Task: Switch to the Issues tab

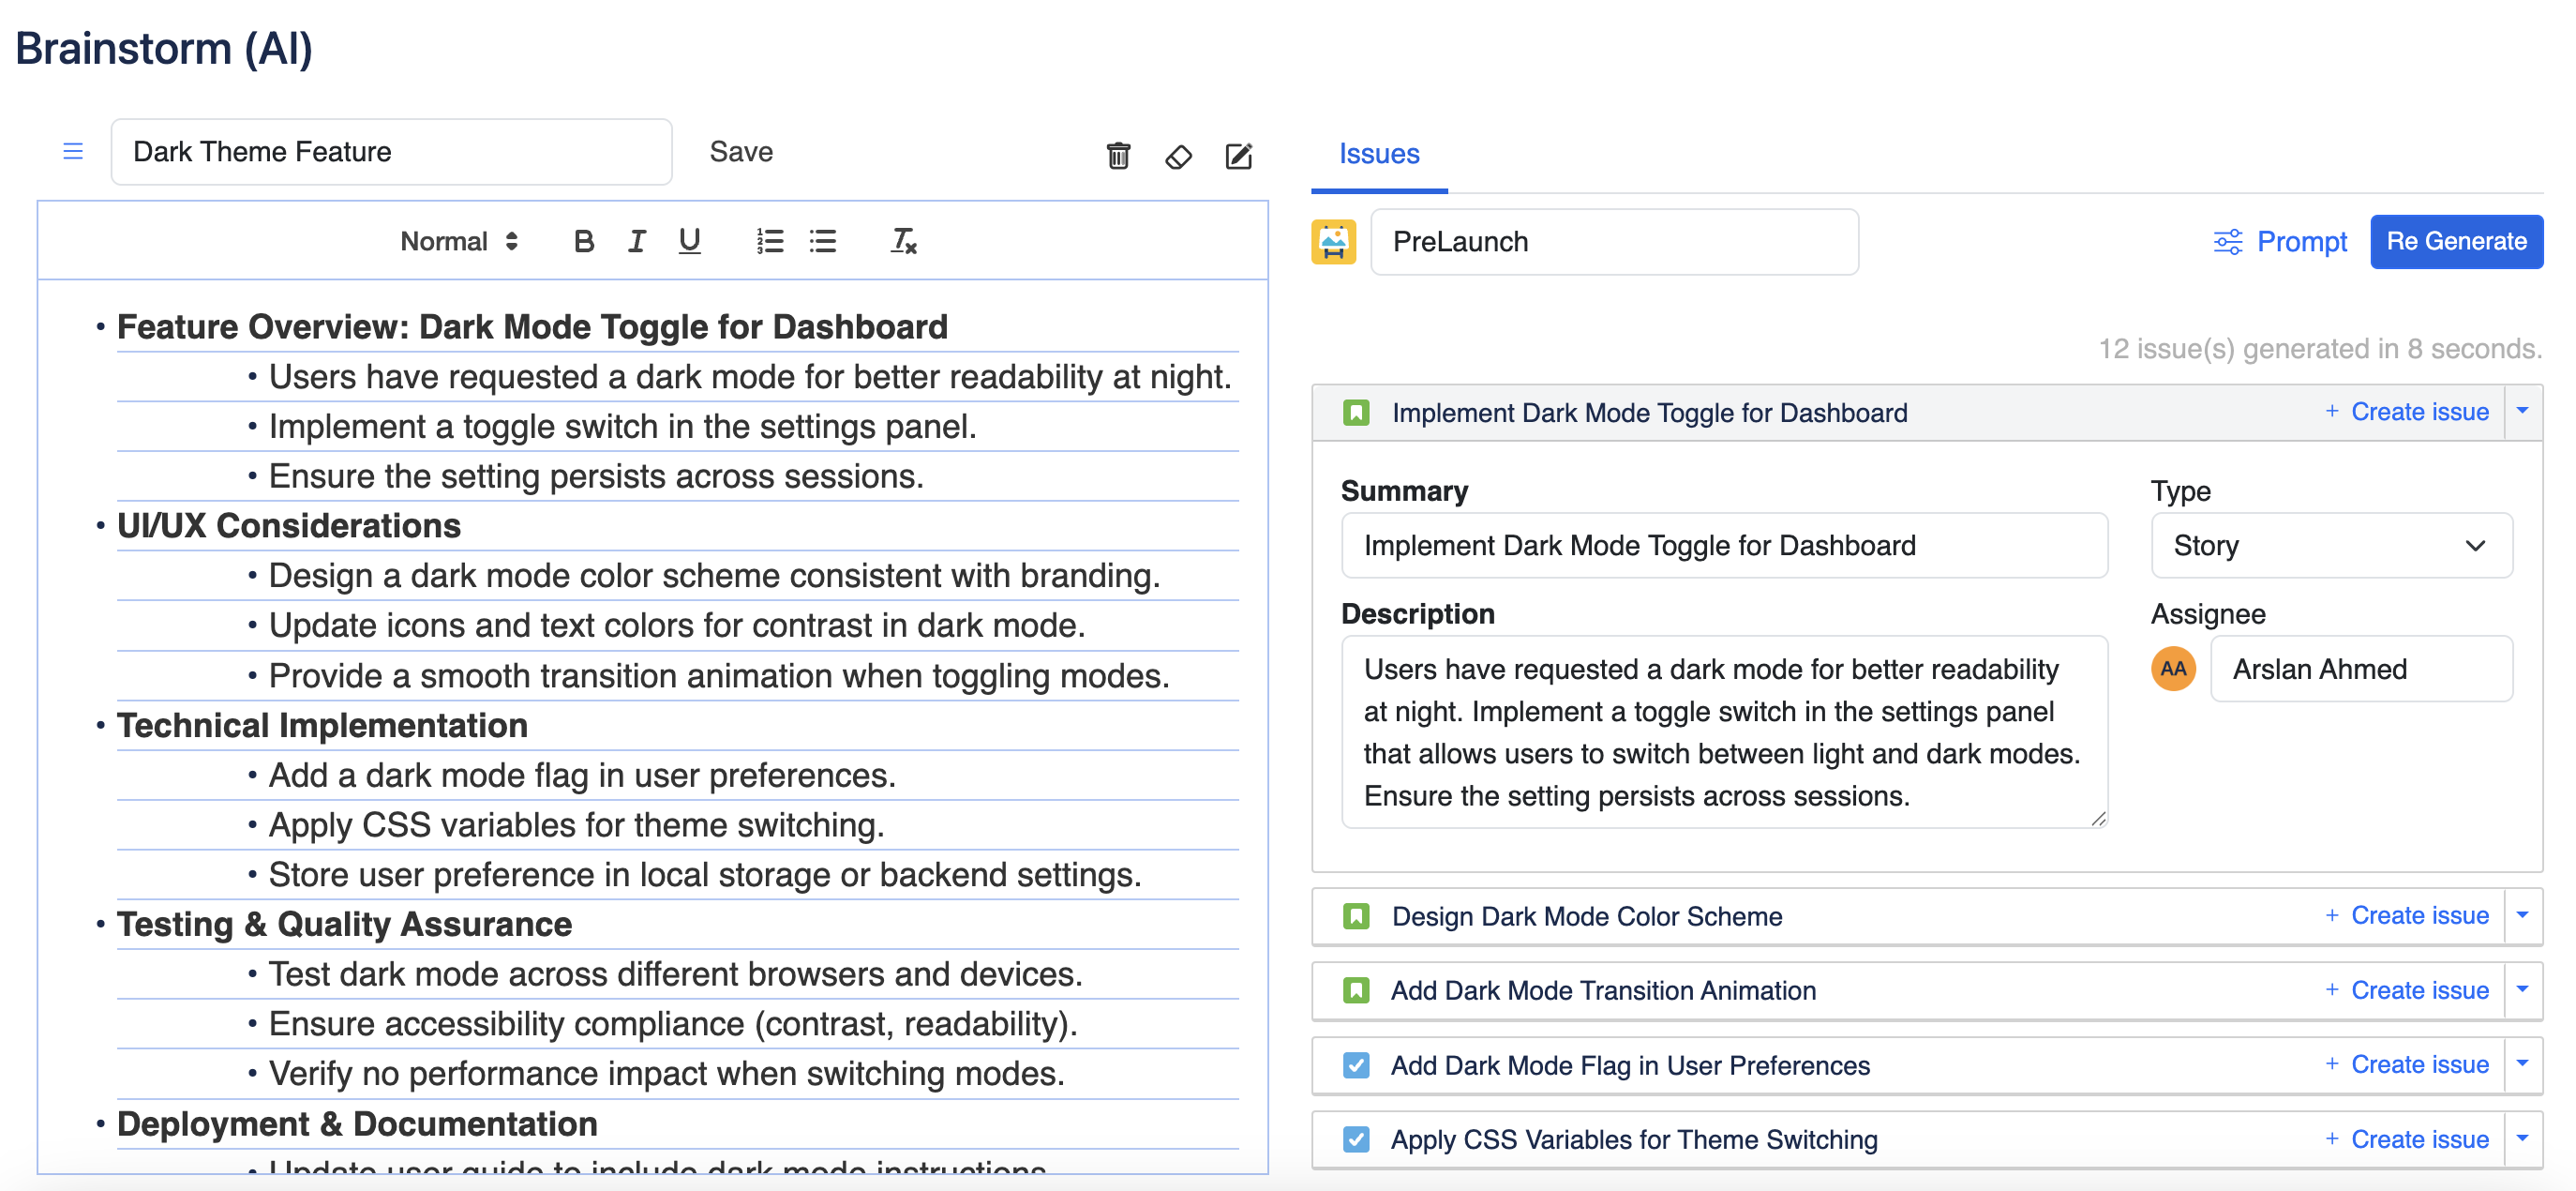Action: [1378, 154]
